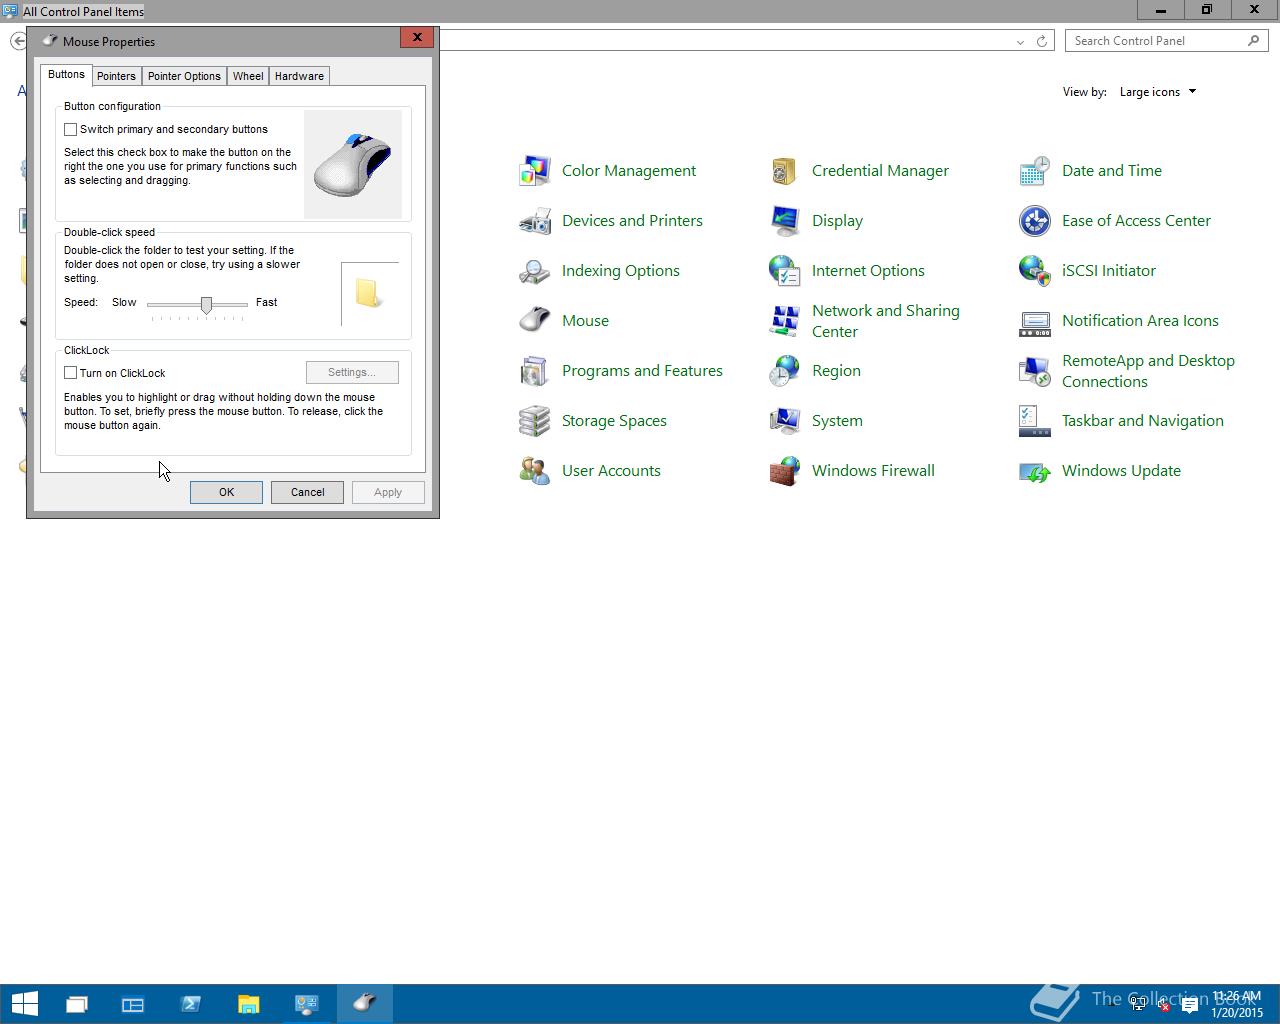
Task: Click the Mouse icon in Control Panel
Action: 535,321
